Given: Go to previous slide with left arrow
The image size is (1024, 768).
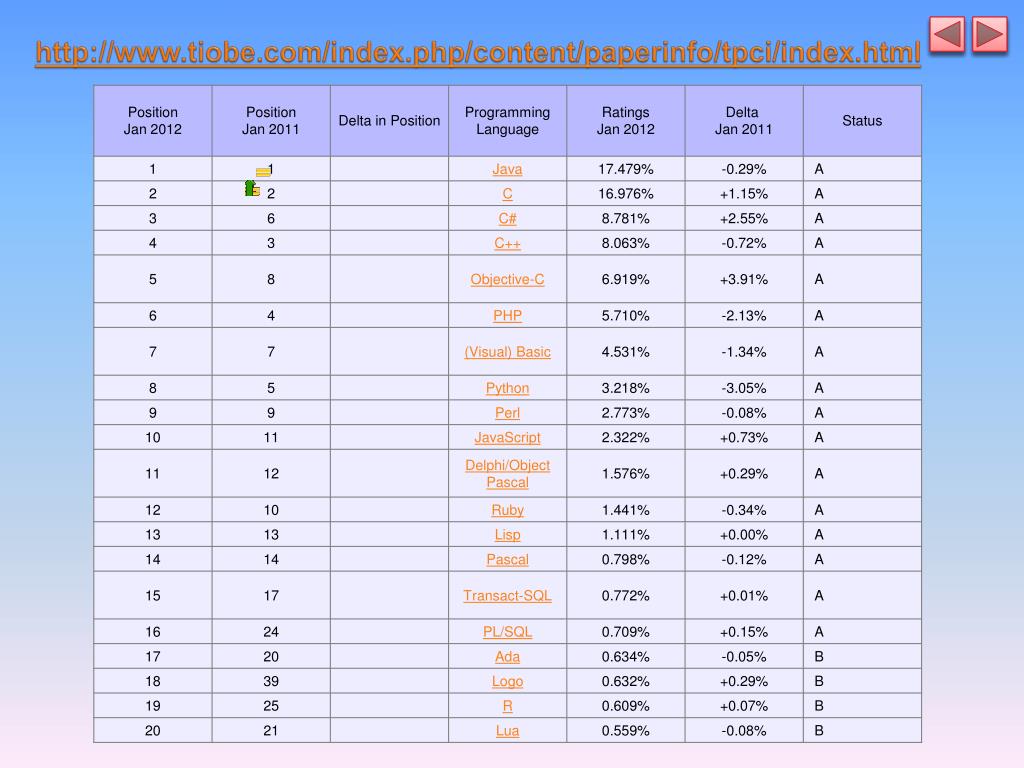Looking at the screenshot, I should 946,34.
